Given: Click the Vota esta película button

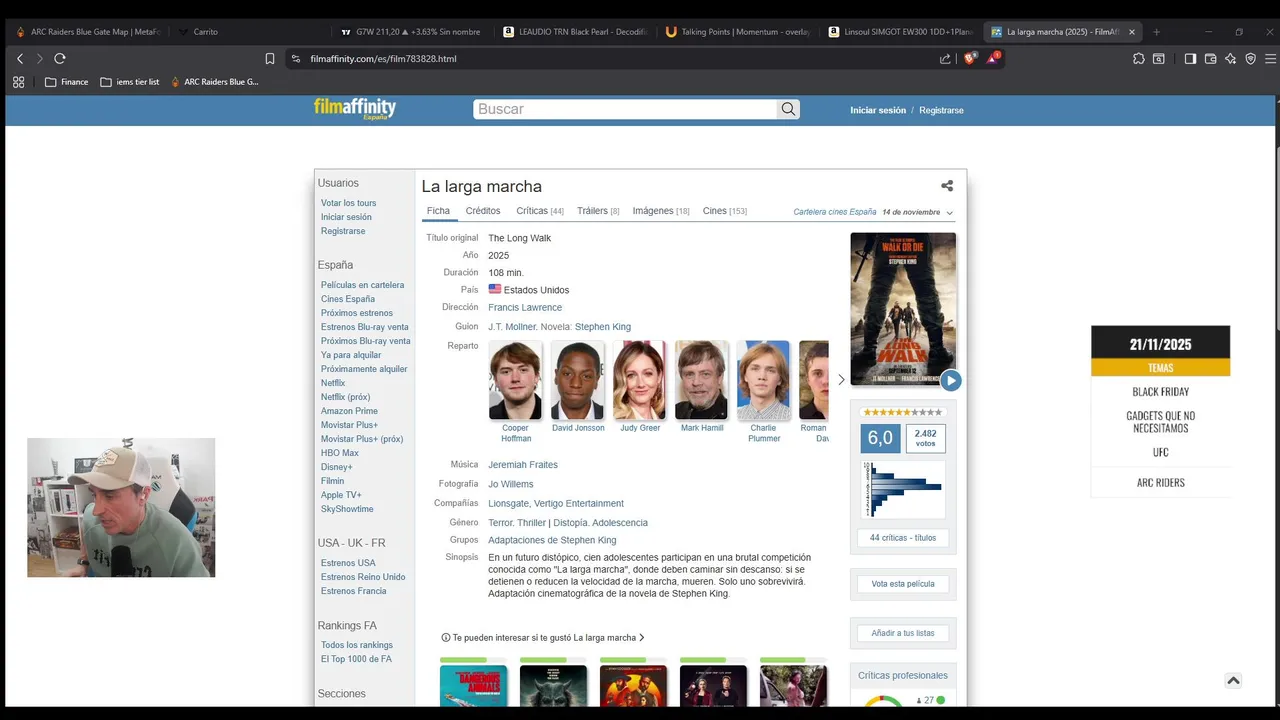Looking at the screenshot, I should click(903, 584).
